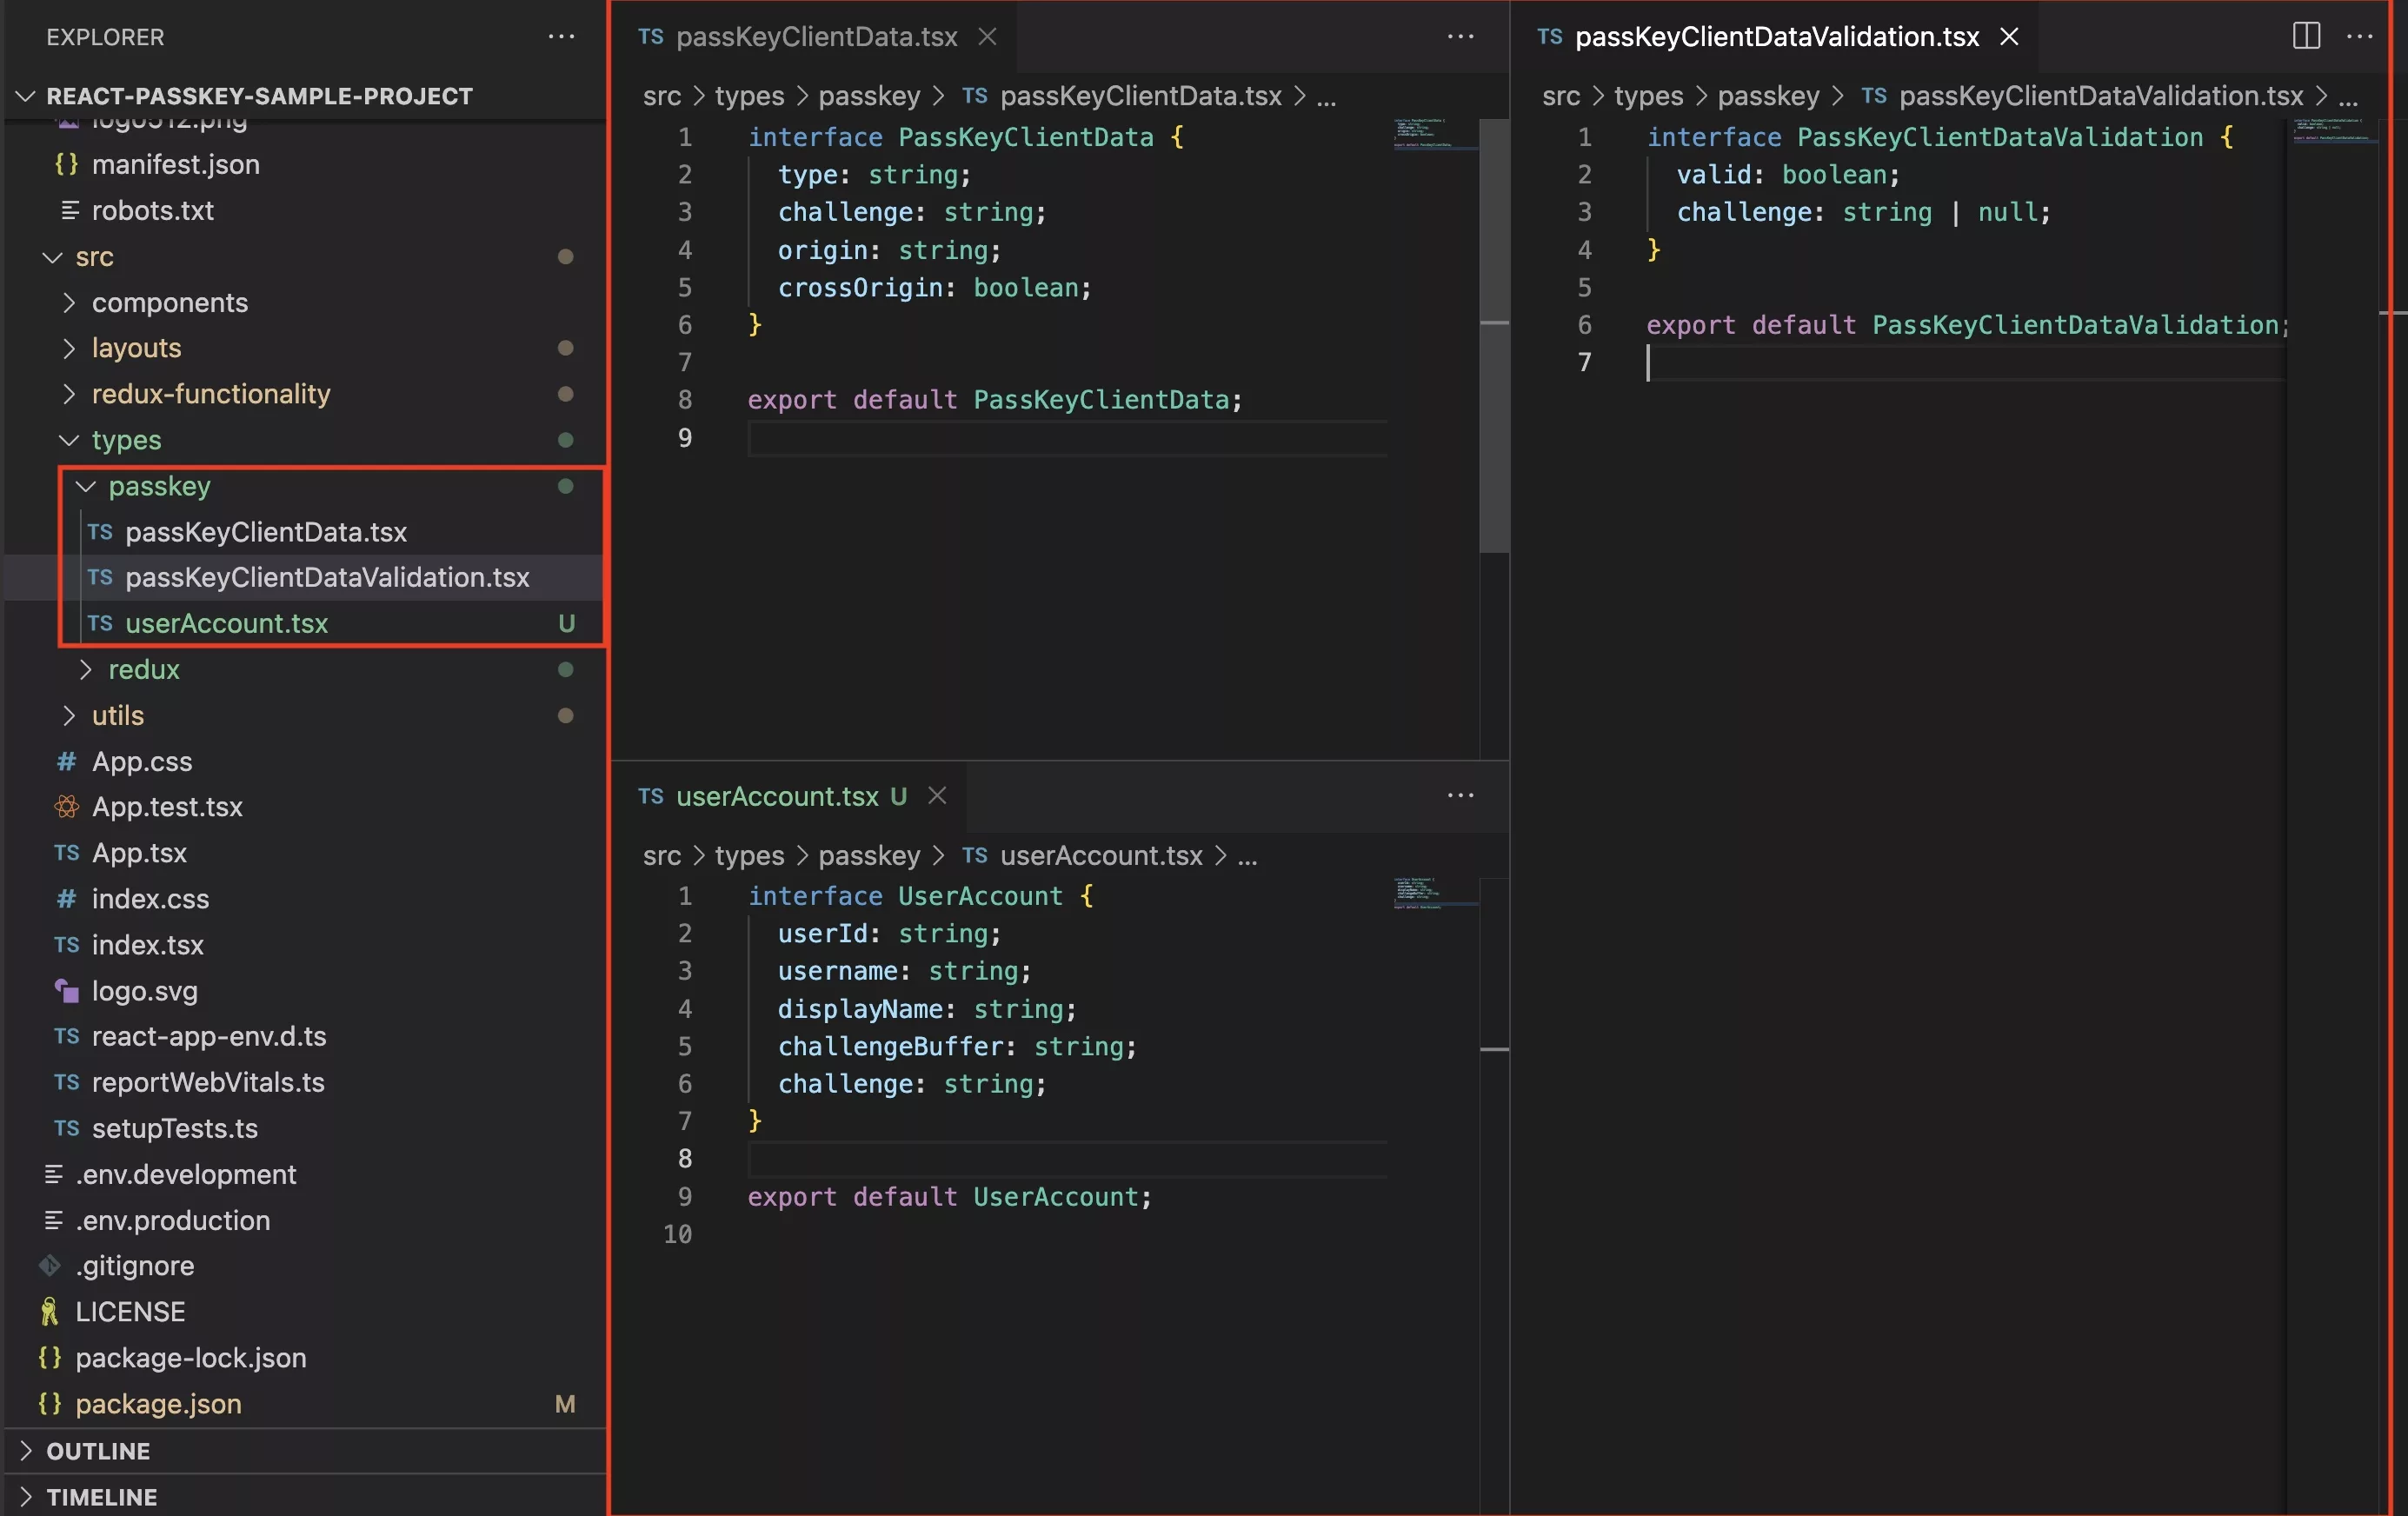
Task: Click 'passkey' breadcrumb in userAccount editor
Action: [x=869, y=856]
